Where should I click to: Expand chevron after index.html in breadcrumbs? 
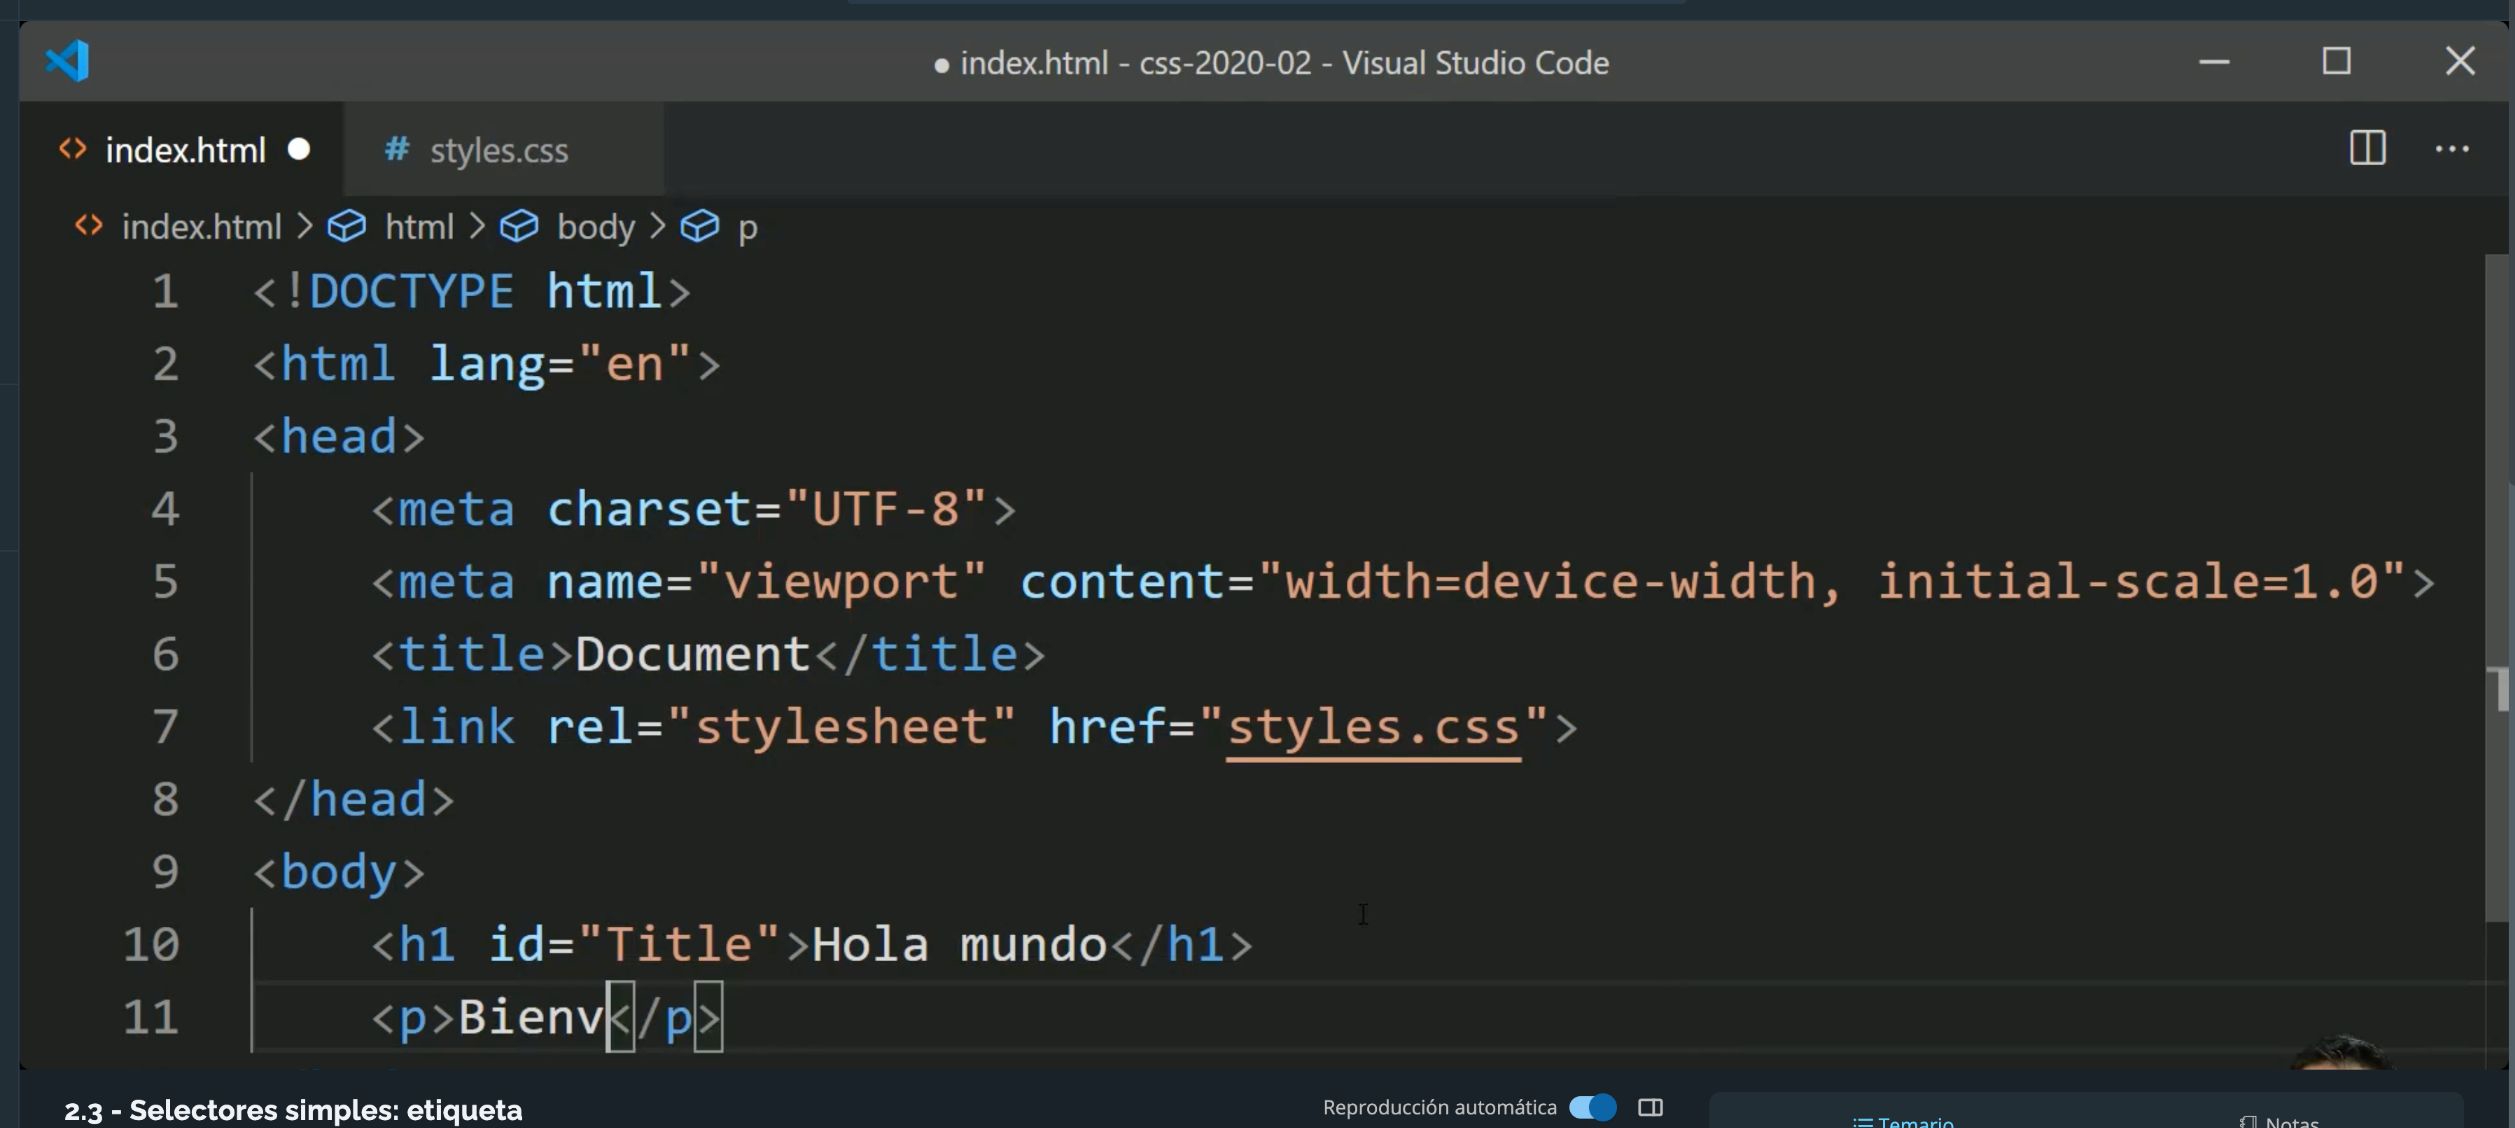tap(305, 227)
